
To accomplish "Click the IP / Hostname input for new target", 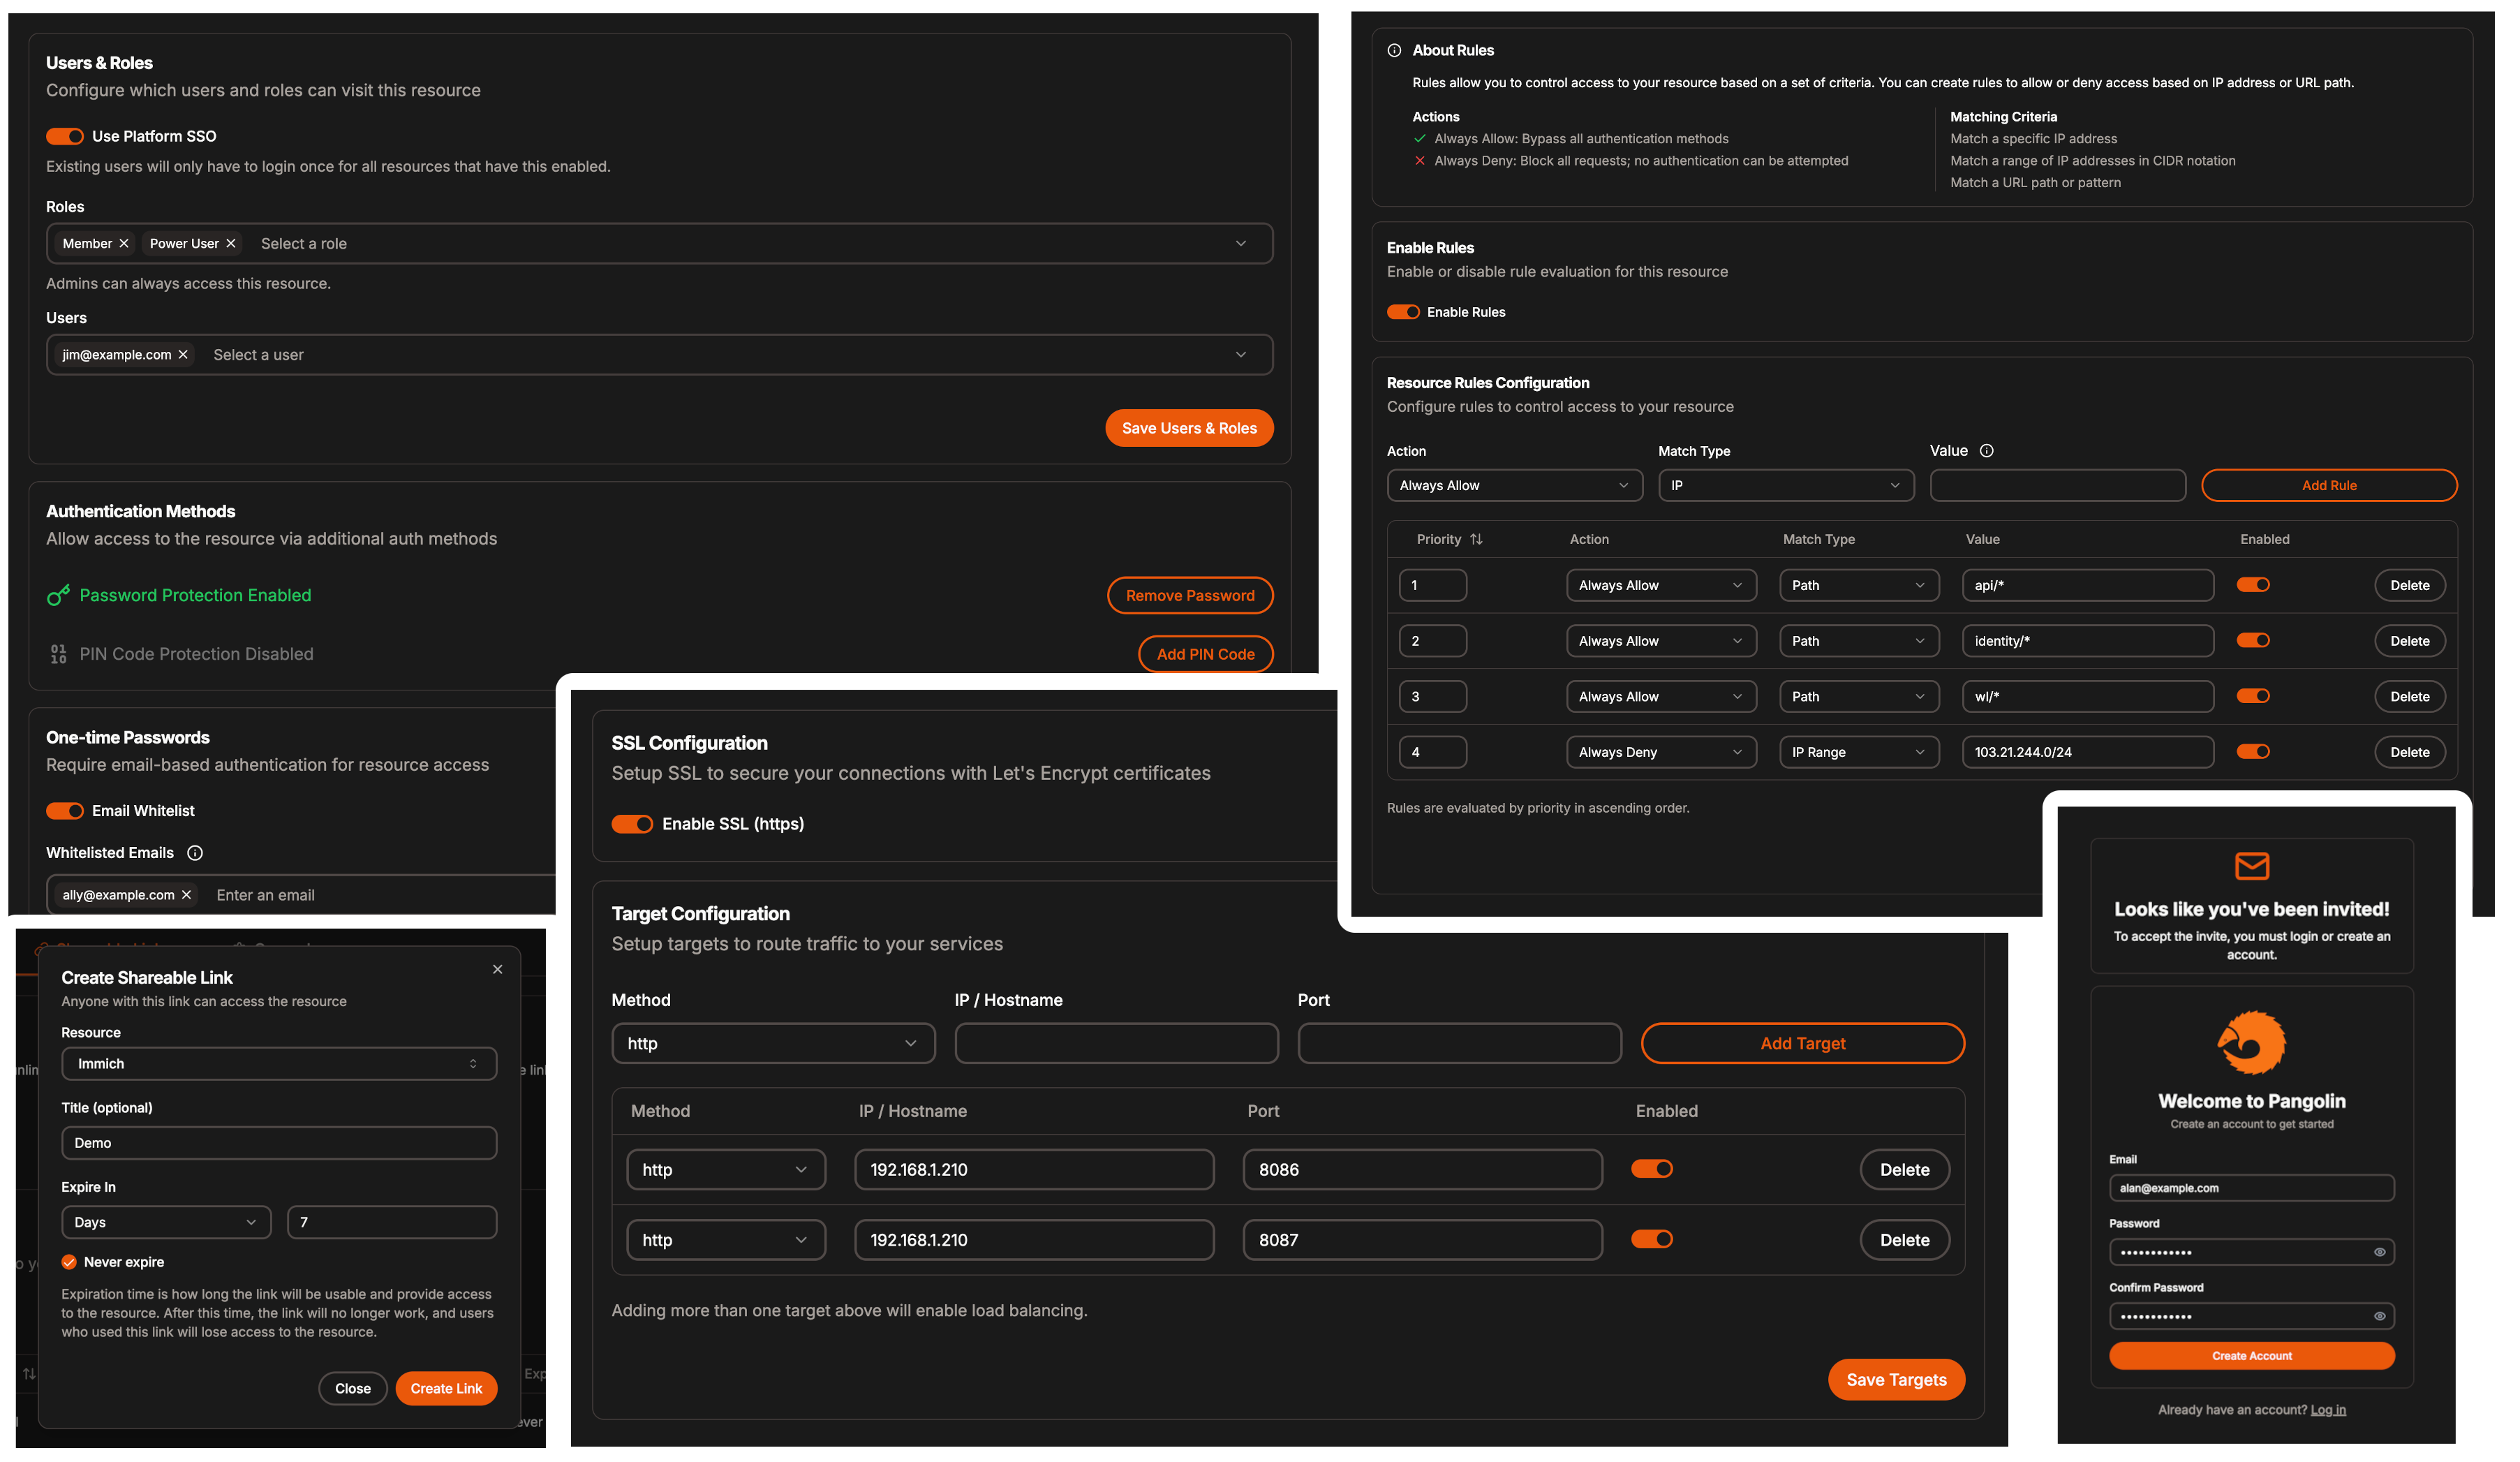I will click(1116, 1043).
